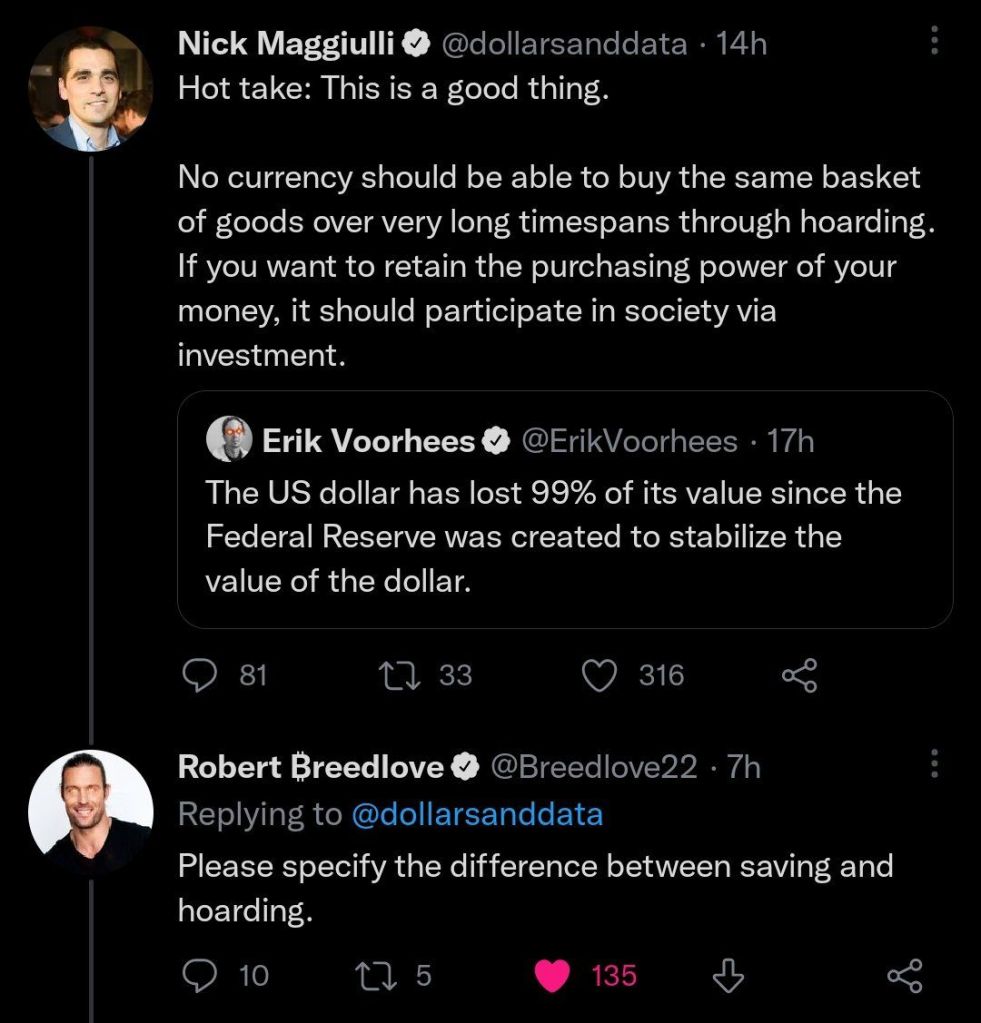Share Robert Breedlove's reply
This screenshot has width=981, height=1023.
(x=905, y=975)
